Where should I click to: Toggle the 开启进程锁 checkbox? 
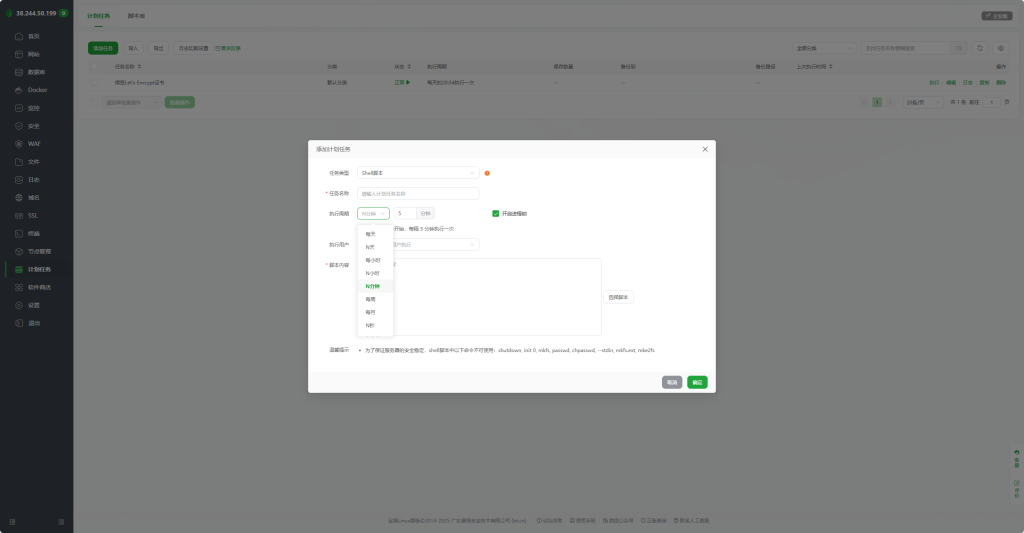(x=495, y=214)
